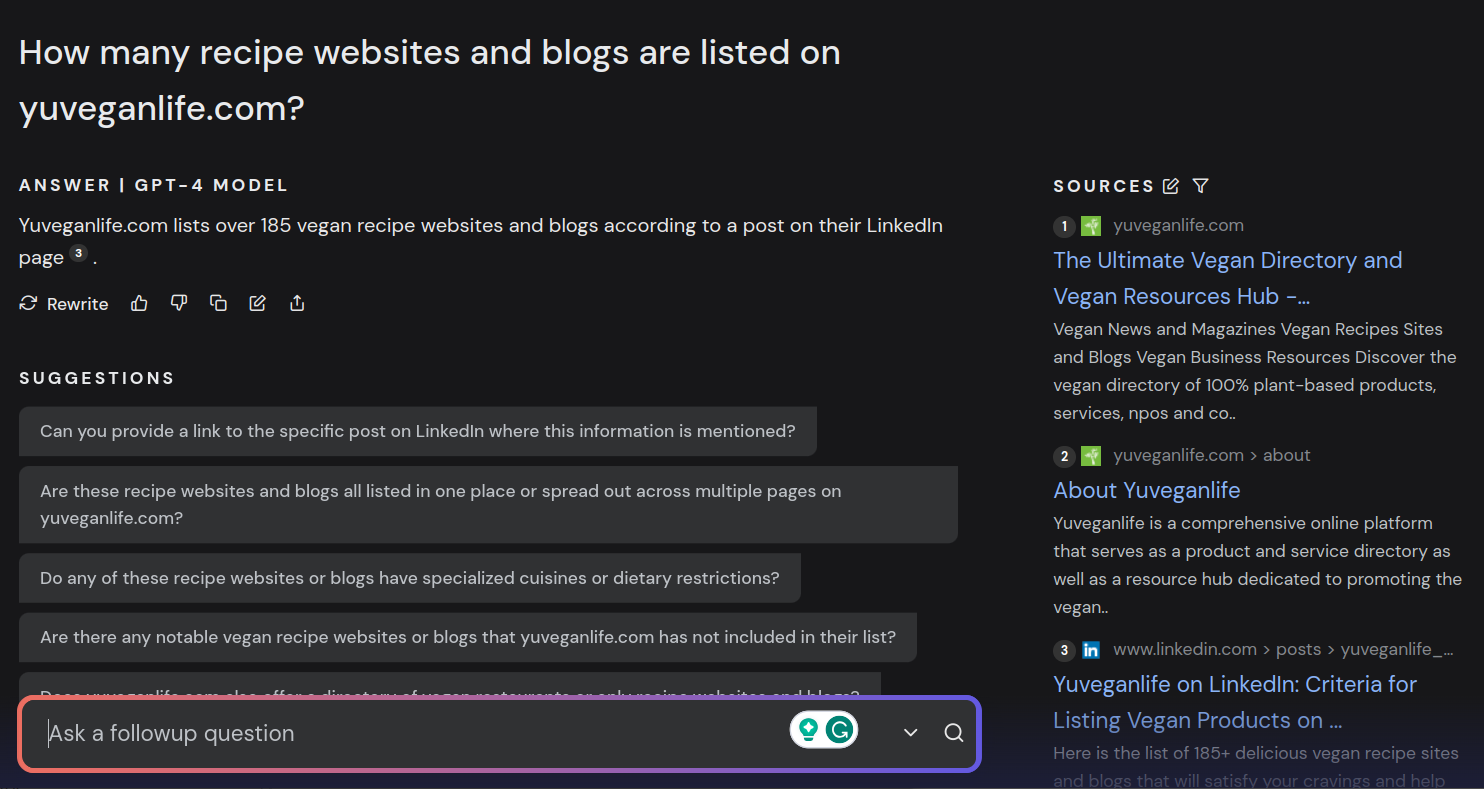Select suggestion about listings spread across multiple pages
Image resolution: width=1484 pixels, height=789 pixels.
(488, 504)
